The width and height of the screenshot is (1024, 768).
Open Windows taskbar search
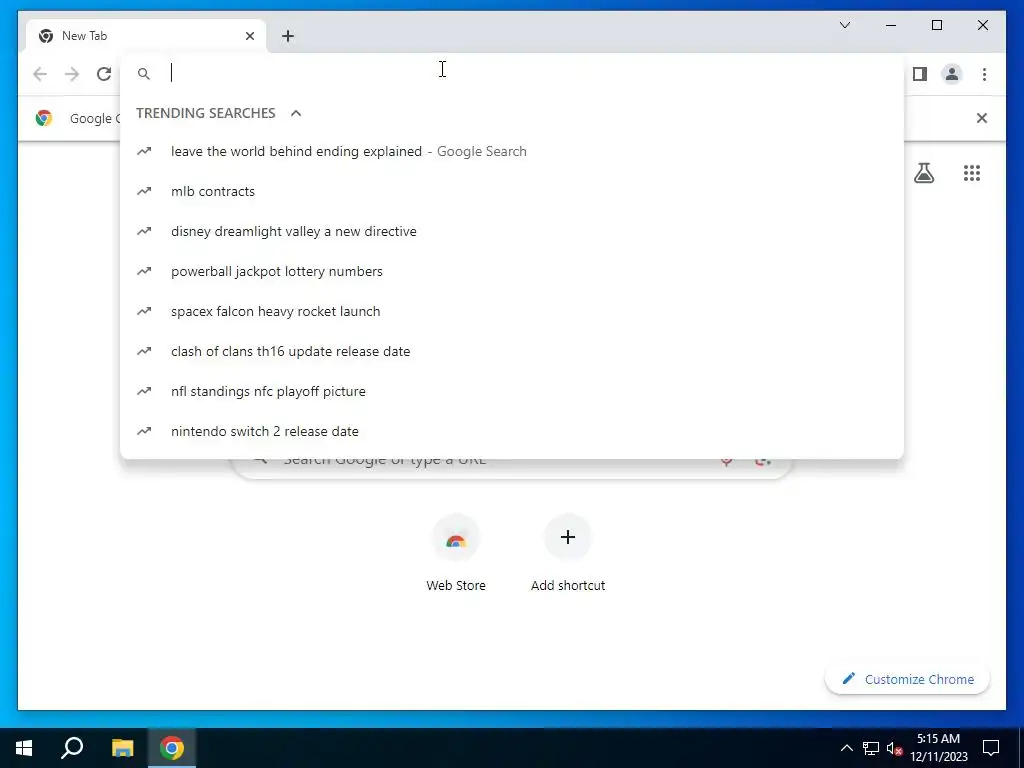click(72, 748)
